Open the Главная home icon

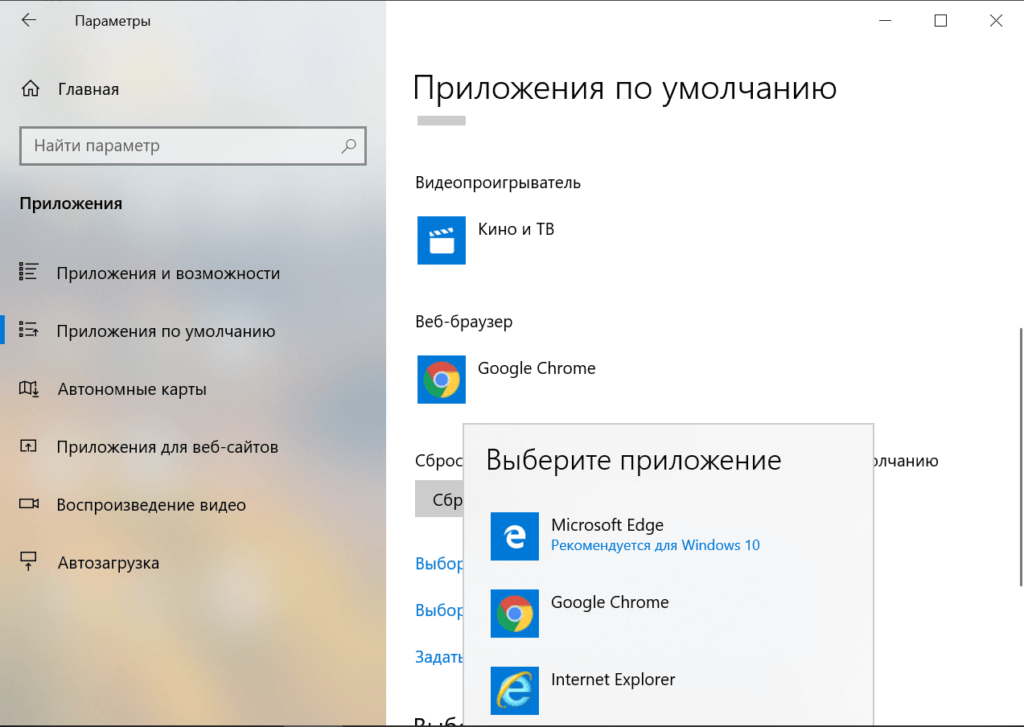click(30, 88)
